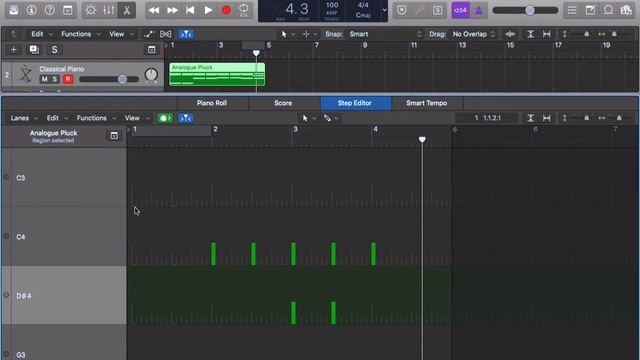Open Quick Help with the question mark icon

49,10
